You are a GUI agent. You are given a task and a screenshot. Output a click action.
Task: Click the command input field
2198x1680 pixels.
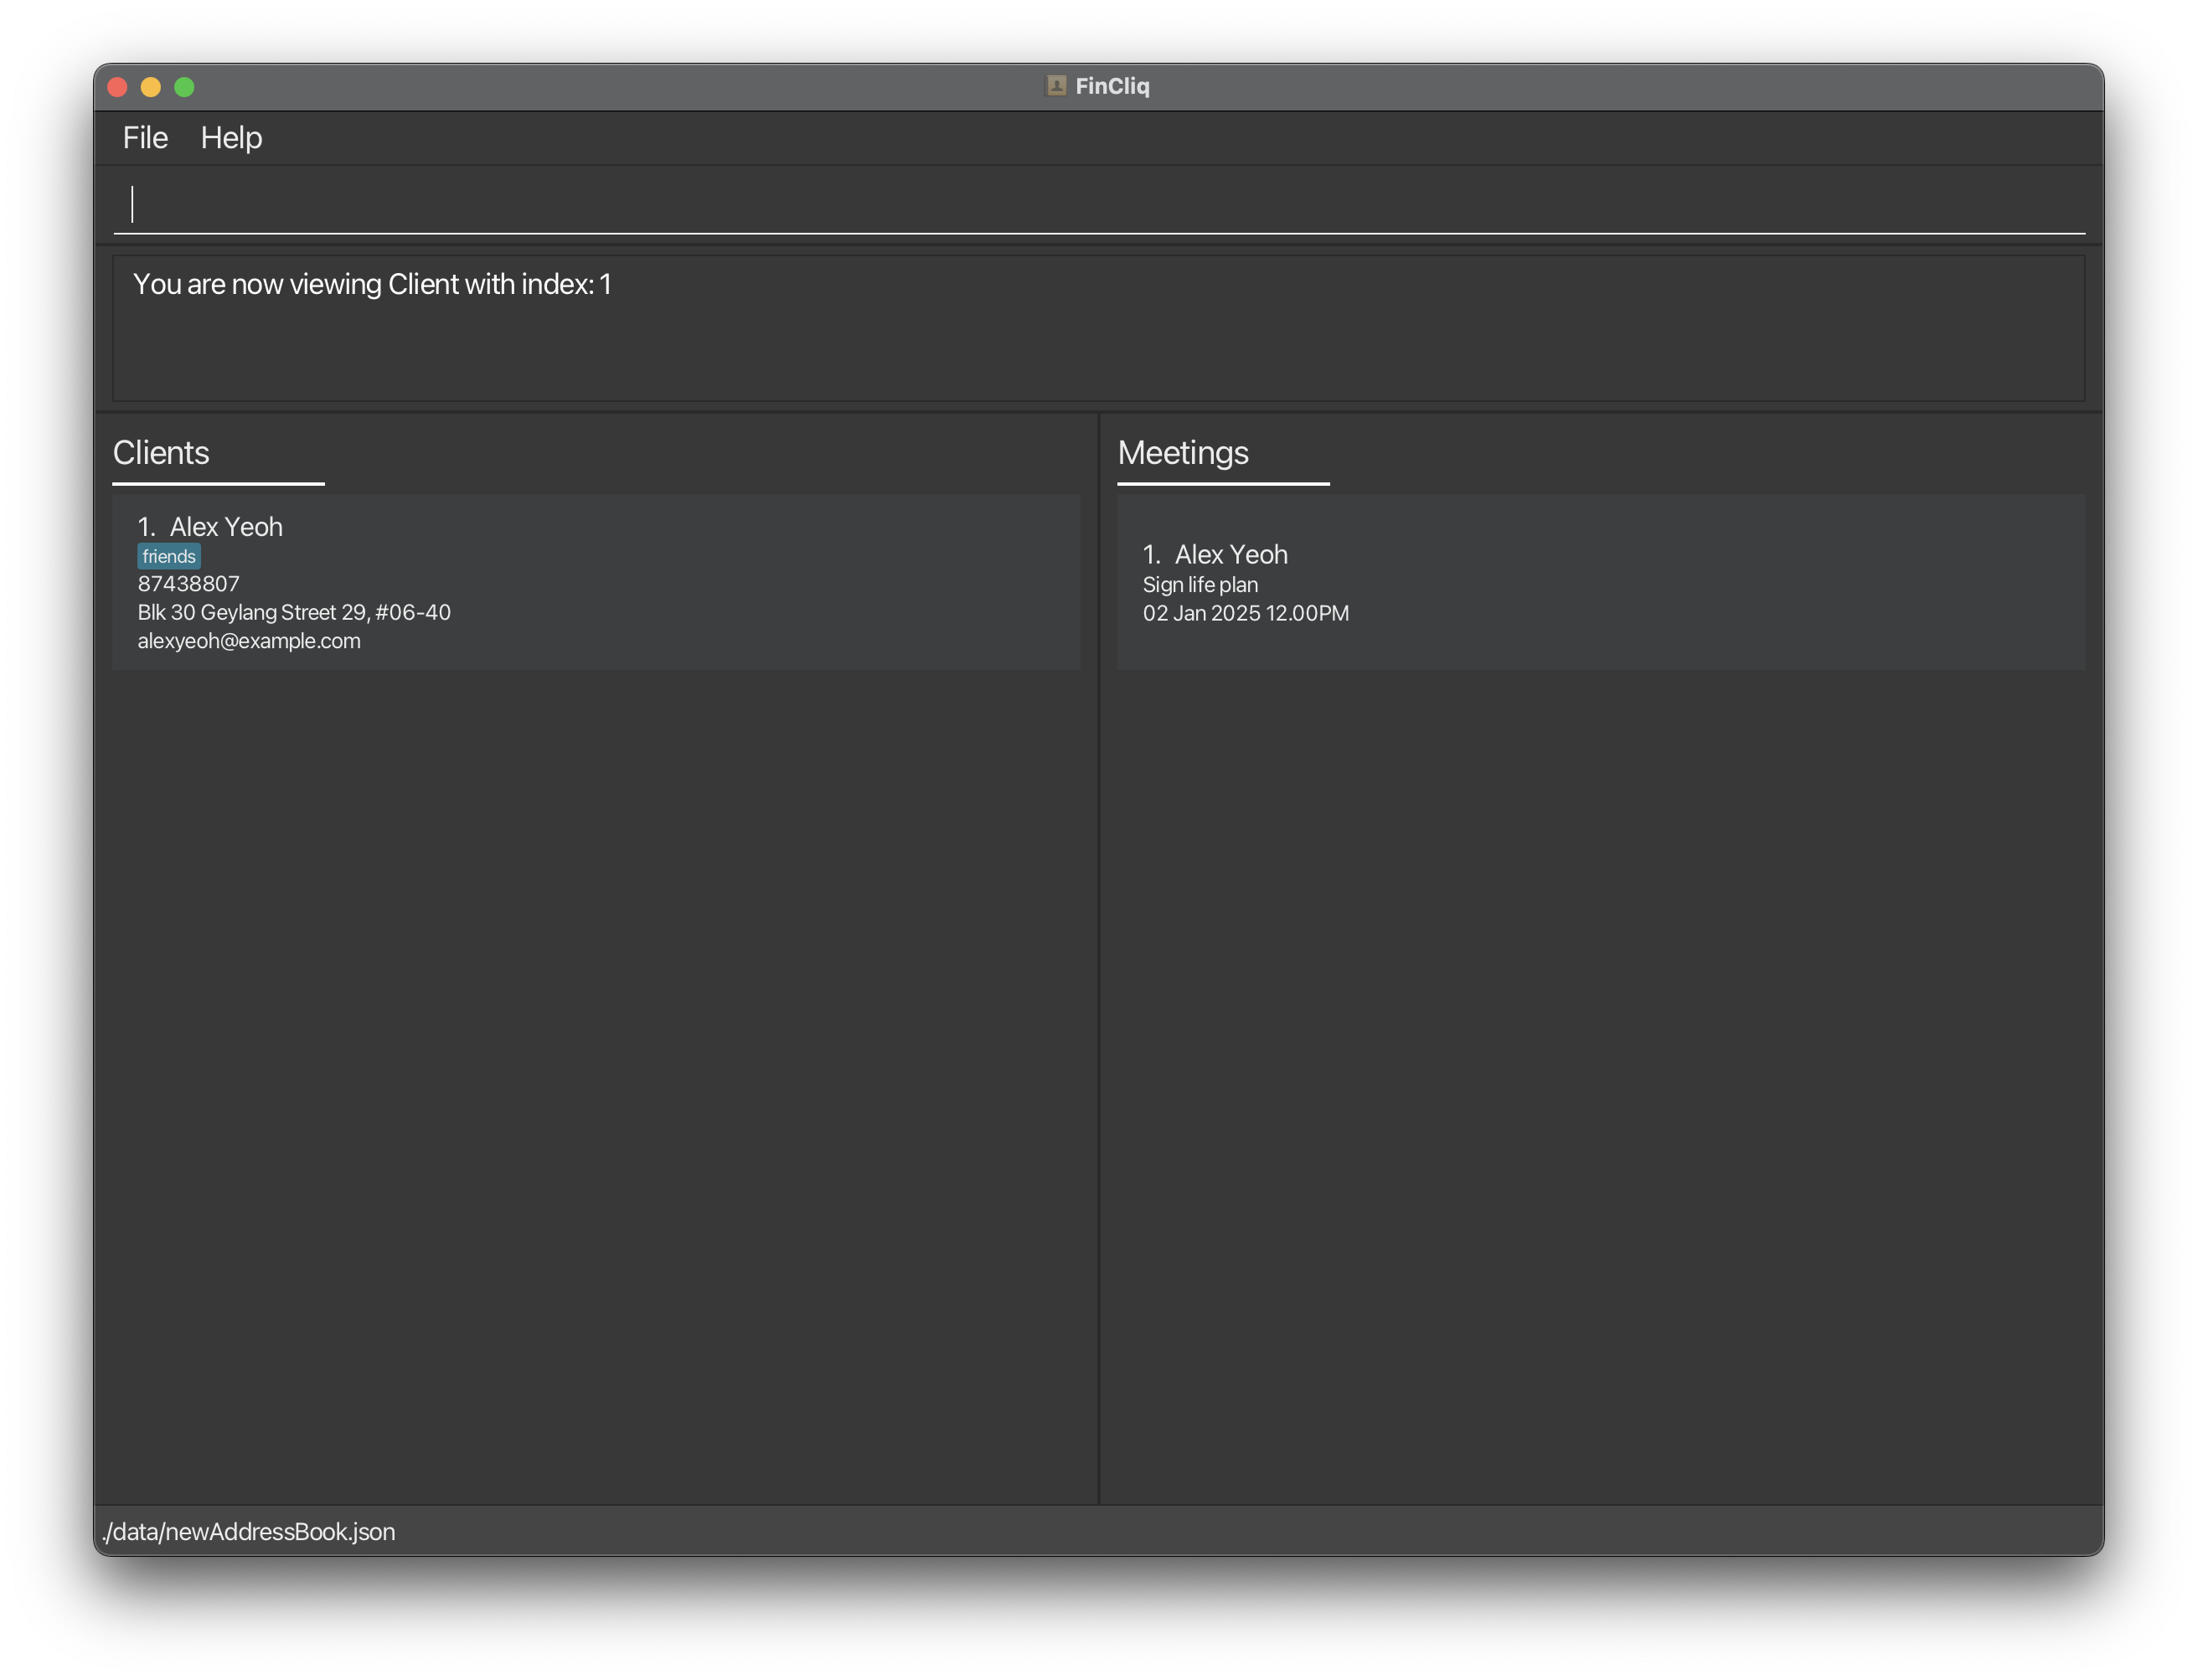[x=1098, y=204]
